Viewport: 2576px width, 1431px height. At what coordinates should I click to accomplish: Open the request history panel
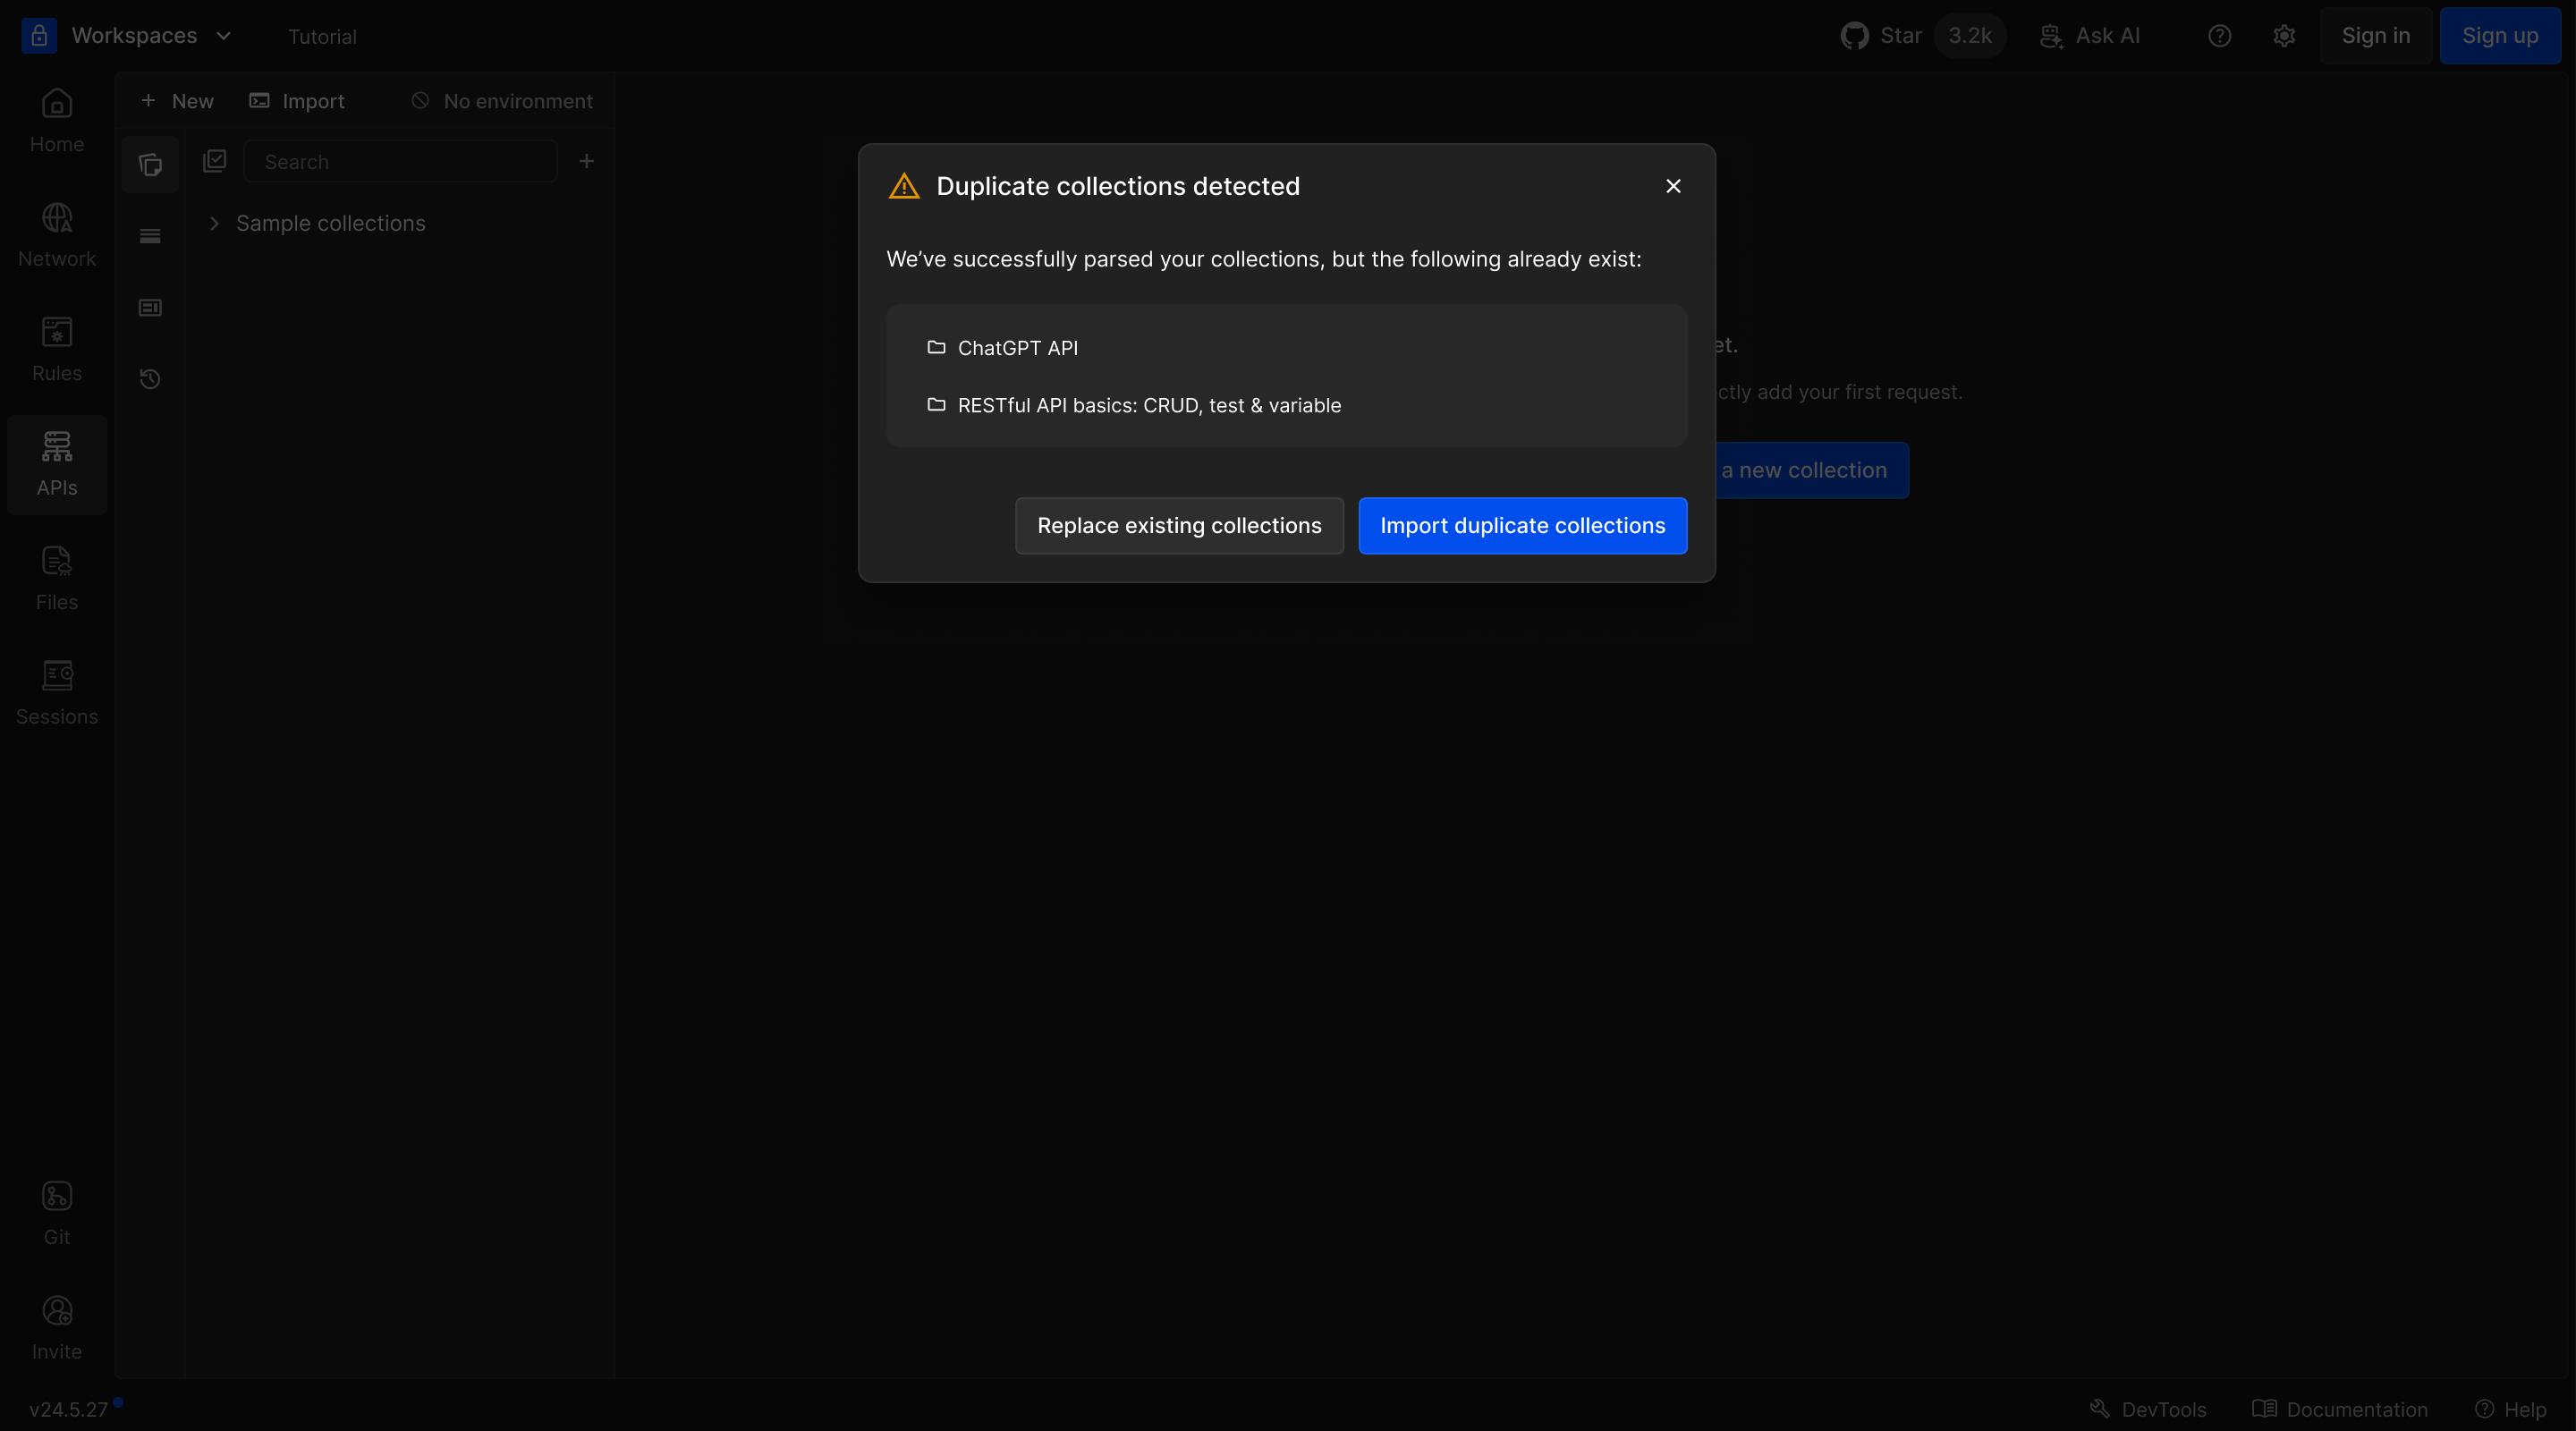tap(150, 378)
